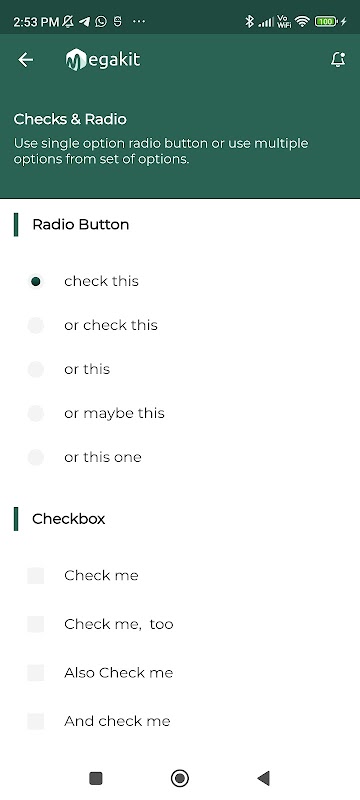Open notifications via bell icon
Image resolution: width=360 pixels, height=800 pixels.
tap(338, 60)
